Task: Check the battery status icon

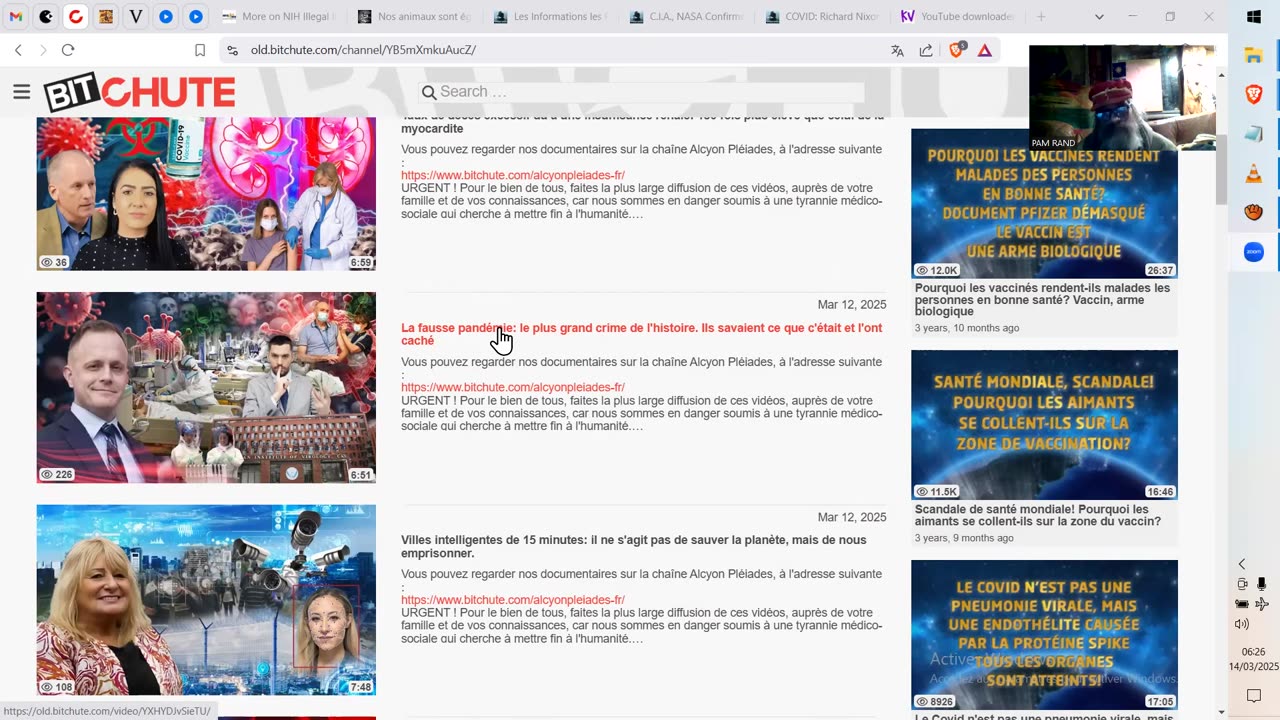Action: [1243, 604]
